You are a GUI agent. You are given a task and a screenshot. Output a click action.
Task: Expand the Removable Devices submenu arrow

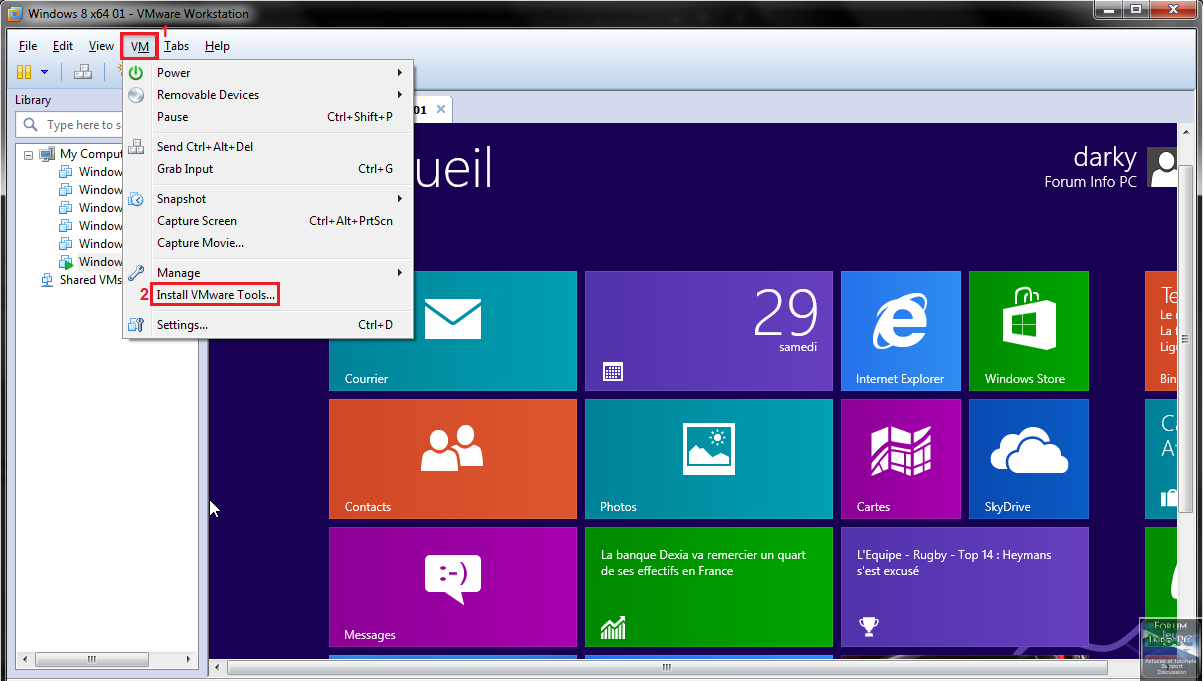[x=400, y=95]
